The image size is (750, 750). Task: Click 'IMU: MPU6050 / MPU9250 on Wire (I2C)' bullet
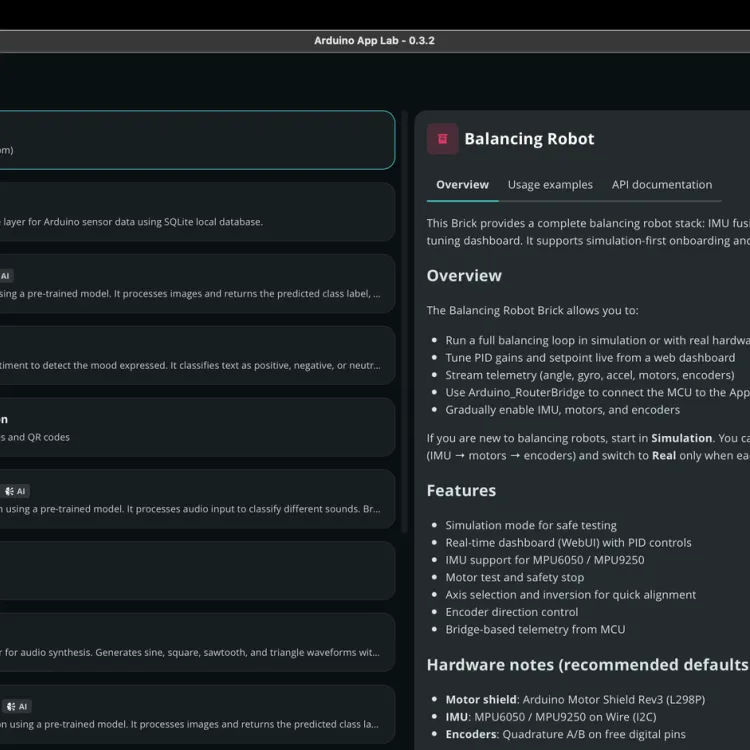(x=551, y=717)
